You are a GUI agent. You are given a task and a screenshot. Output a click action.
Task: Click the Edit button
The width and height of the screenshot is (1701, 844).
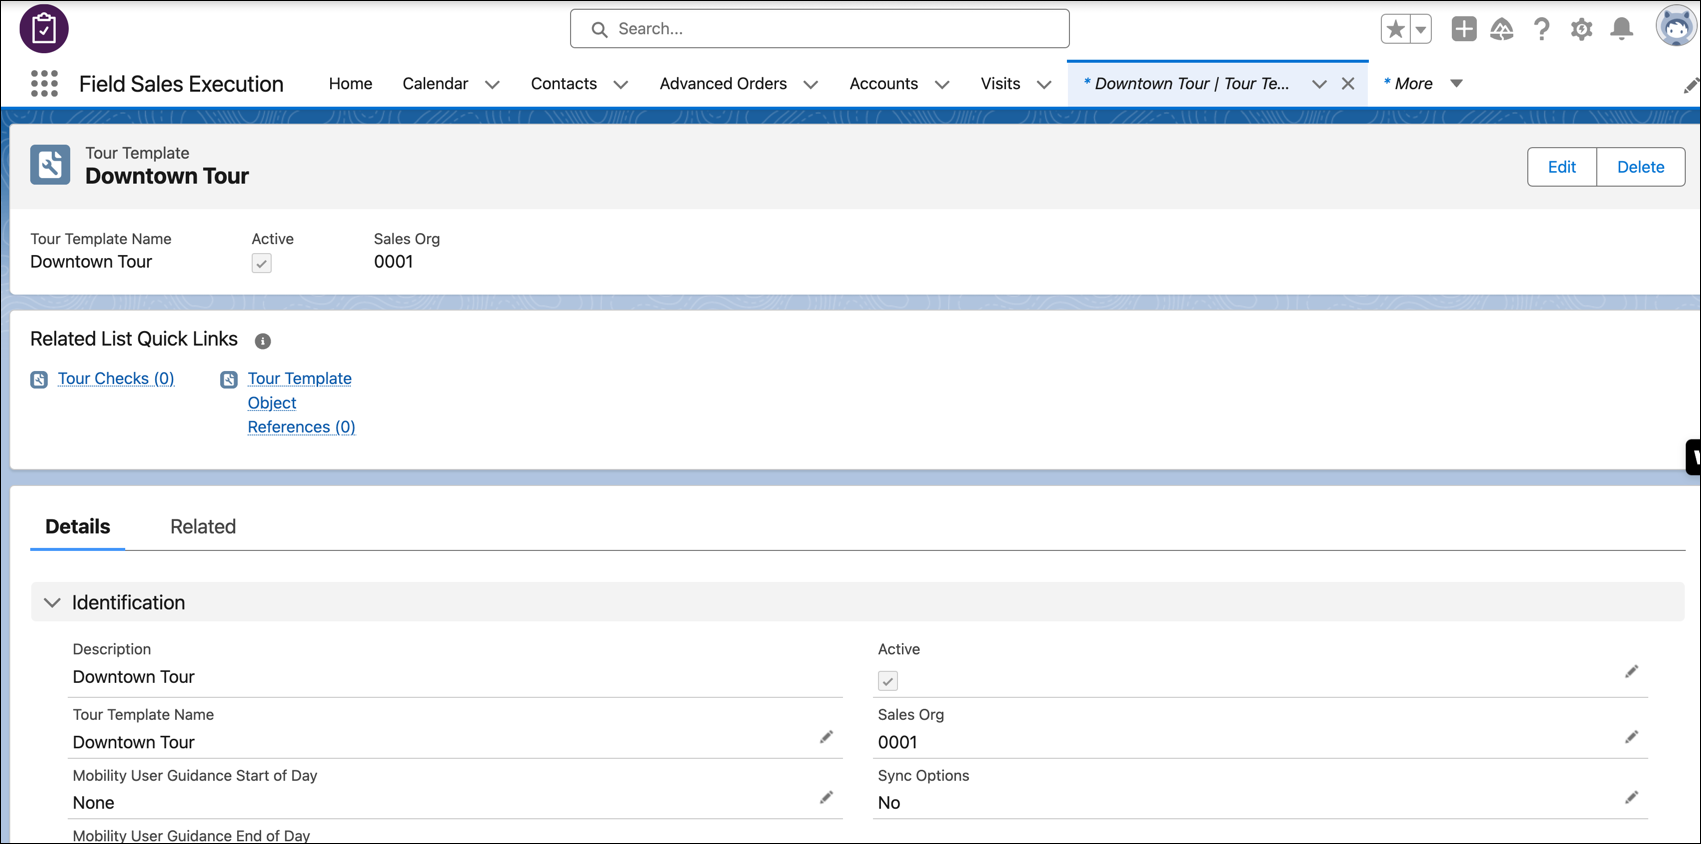click(x=1562, y=167)
